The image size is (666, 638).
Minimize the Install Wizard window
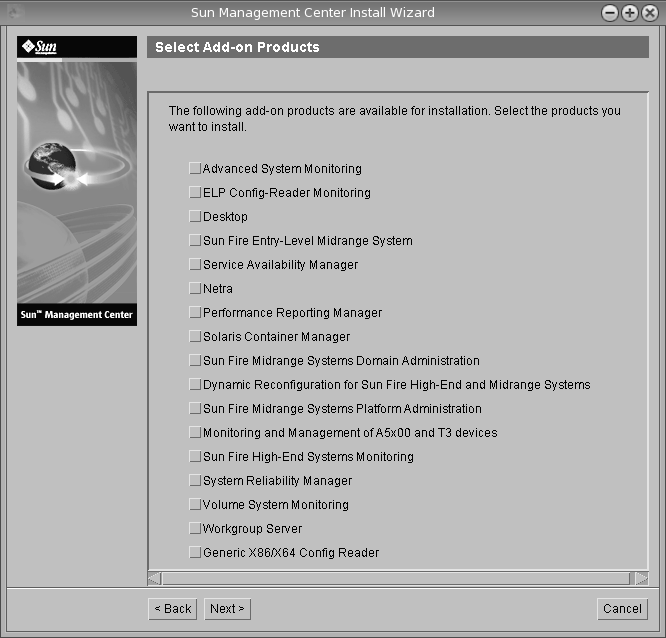(610, 13)
